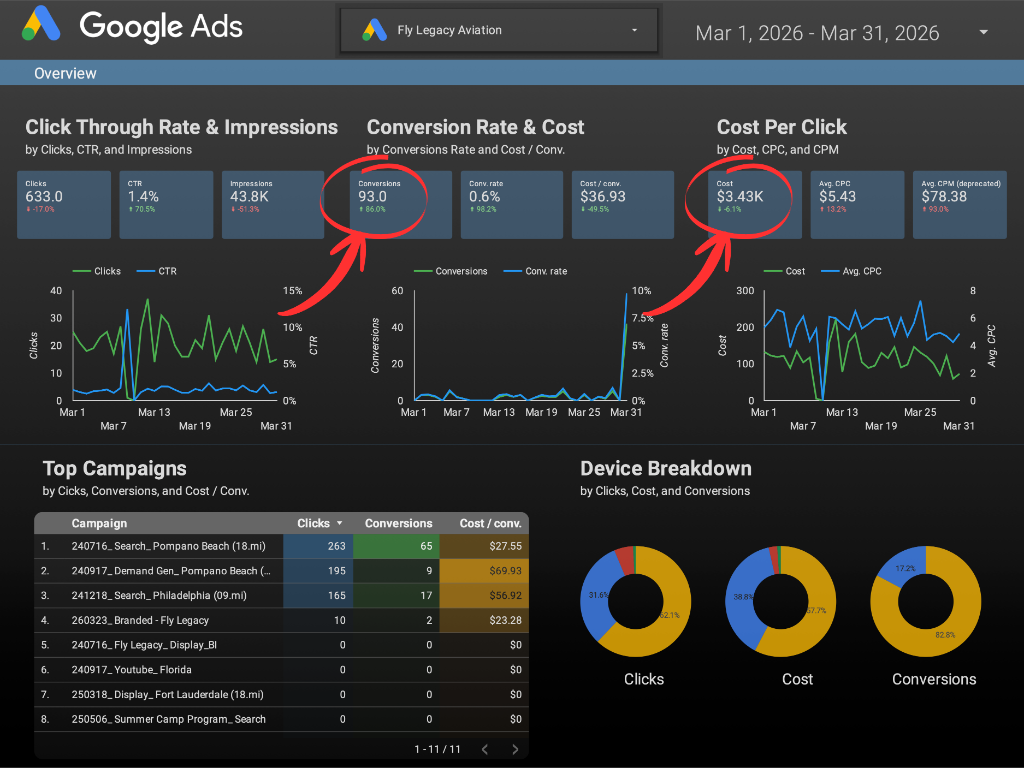
Task: Click the 263 clicks cell
Action: coord(318,546)
